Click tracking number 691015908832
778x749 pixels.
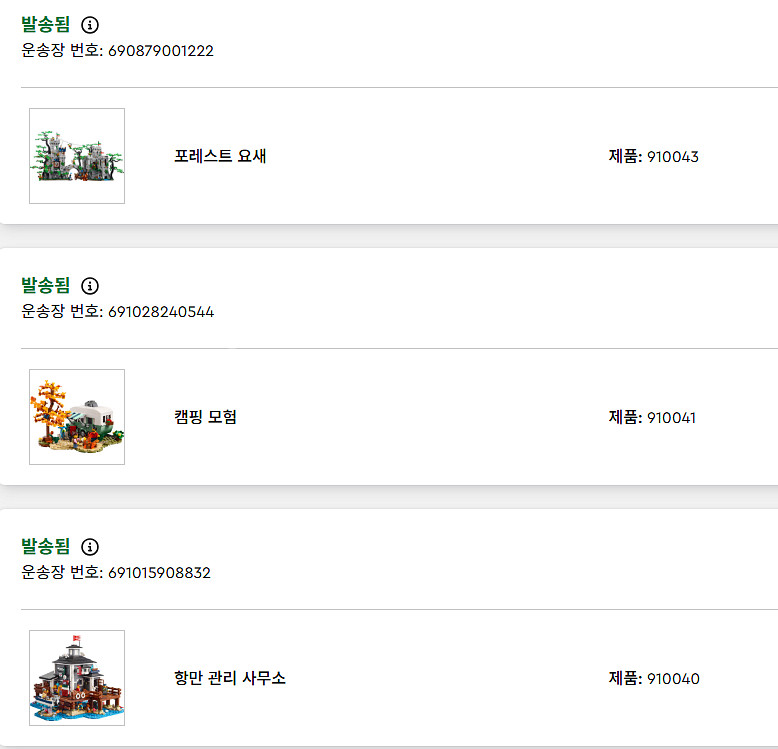tap(159, 573)
